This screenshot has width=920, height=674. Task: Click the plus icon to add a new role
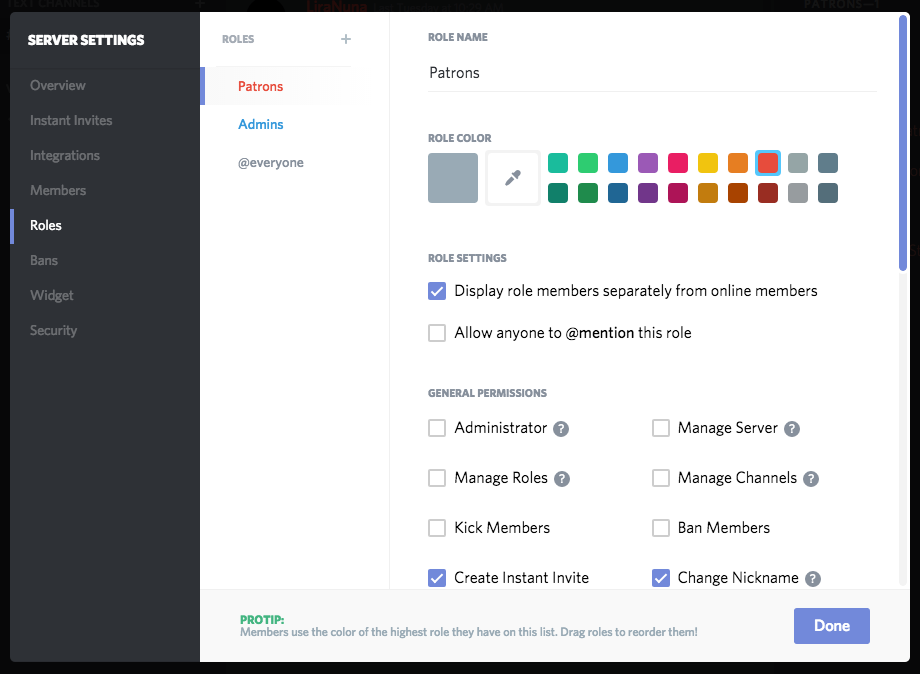coord(345,39)
